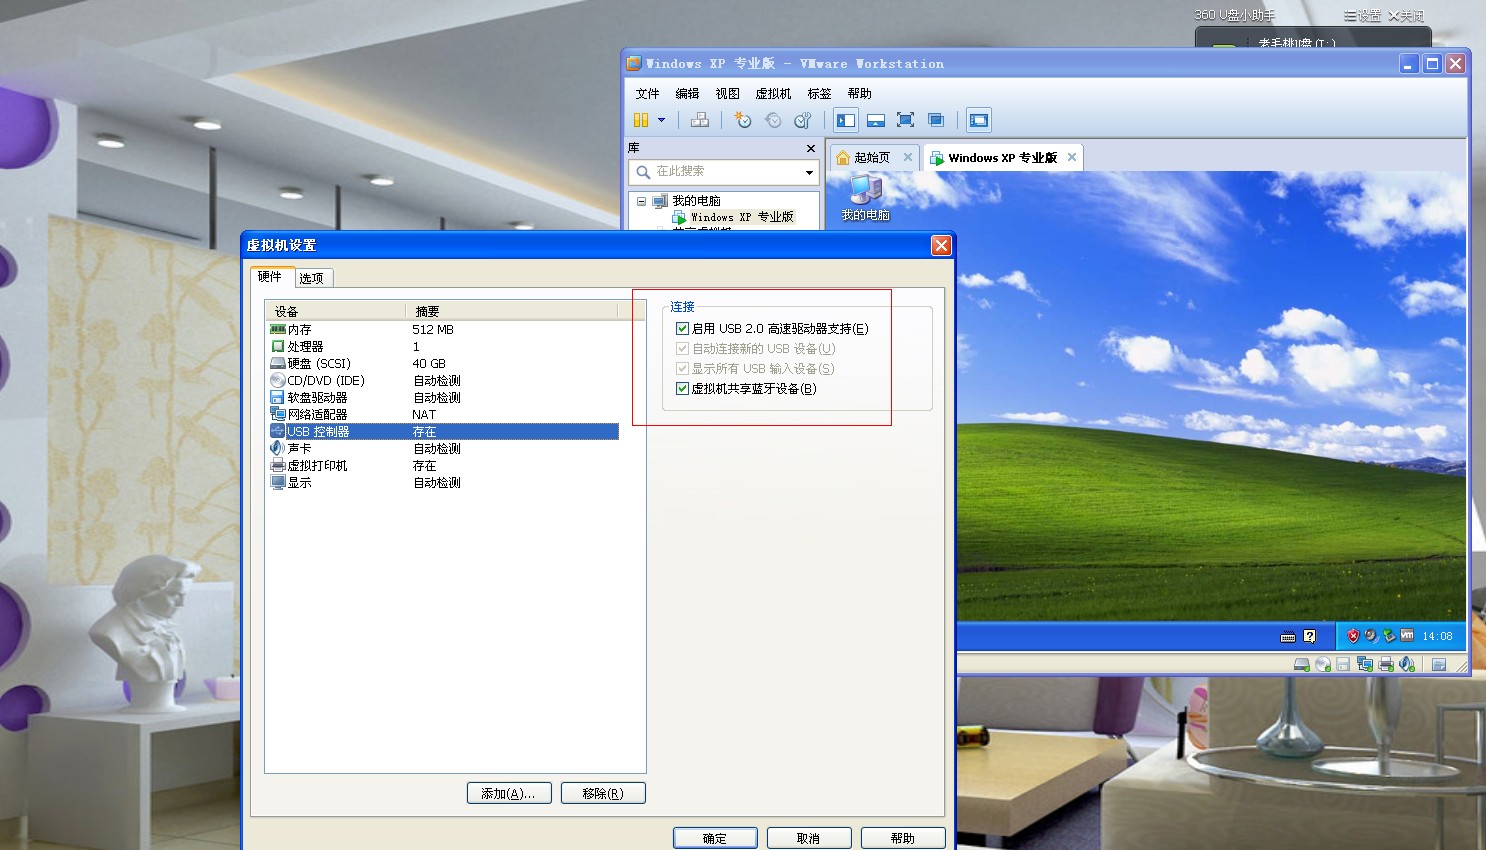
Task: Collapse the 我的电脑 tree node
Action: click(x=641, y=201)
